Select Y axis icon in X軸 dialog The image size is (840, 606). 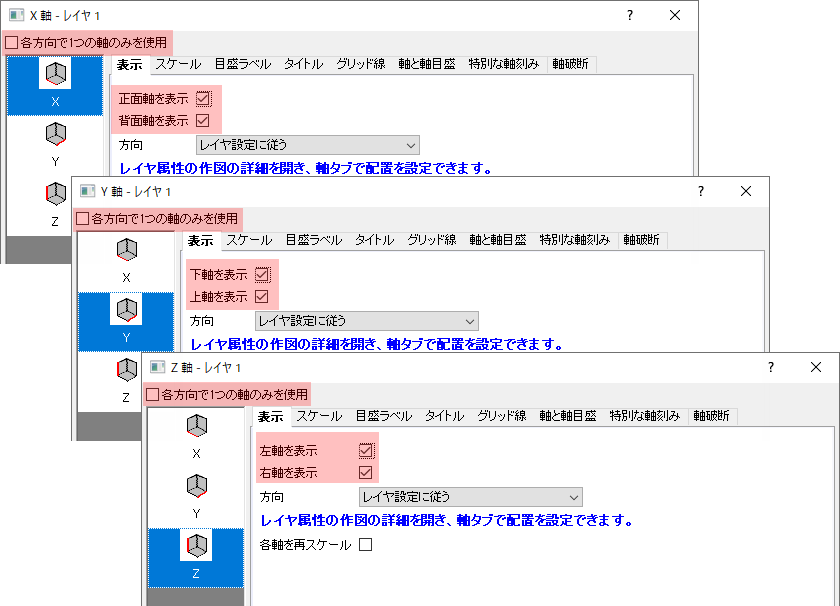coord(55,134)
